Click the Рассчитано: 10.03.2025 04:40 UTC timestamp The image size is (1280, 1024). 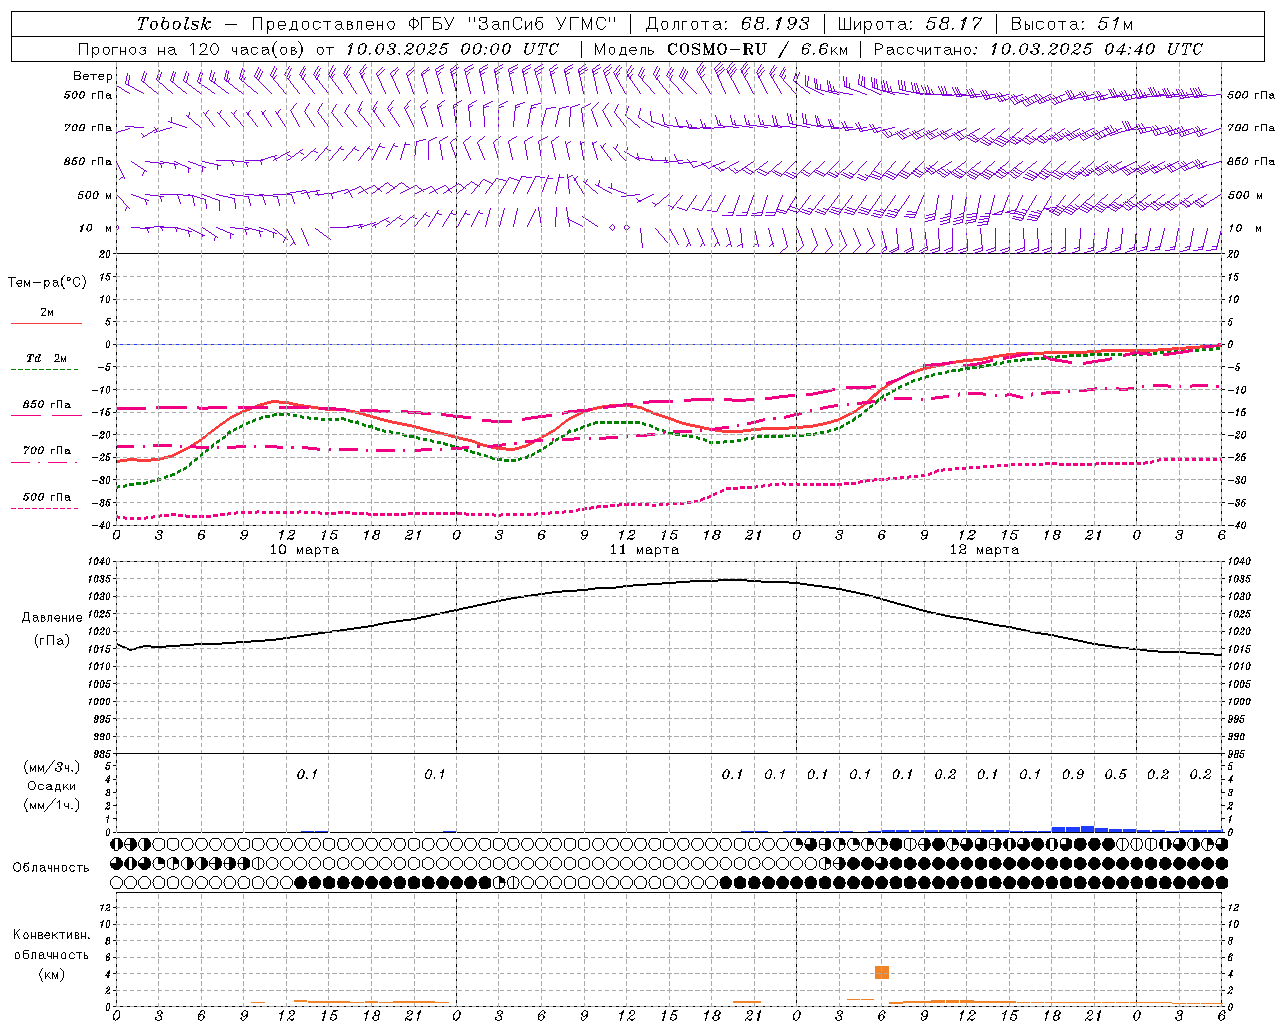click(1038, 49)
